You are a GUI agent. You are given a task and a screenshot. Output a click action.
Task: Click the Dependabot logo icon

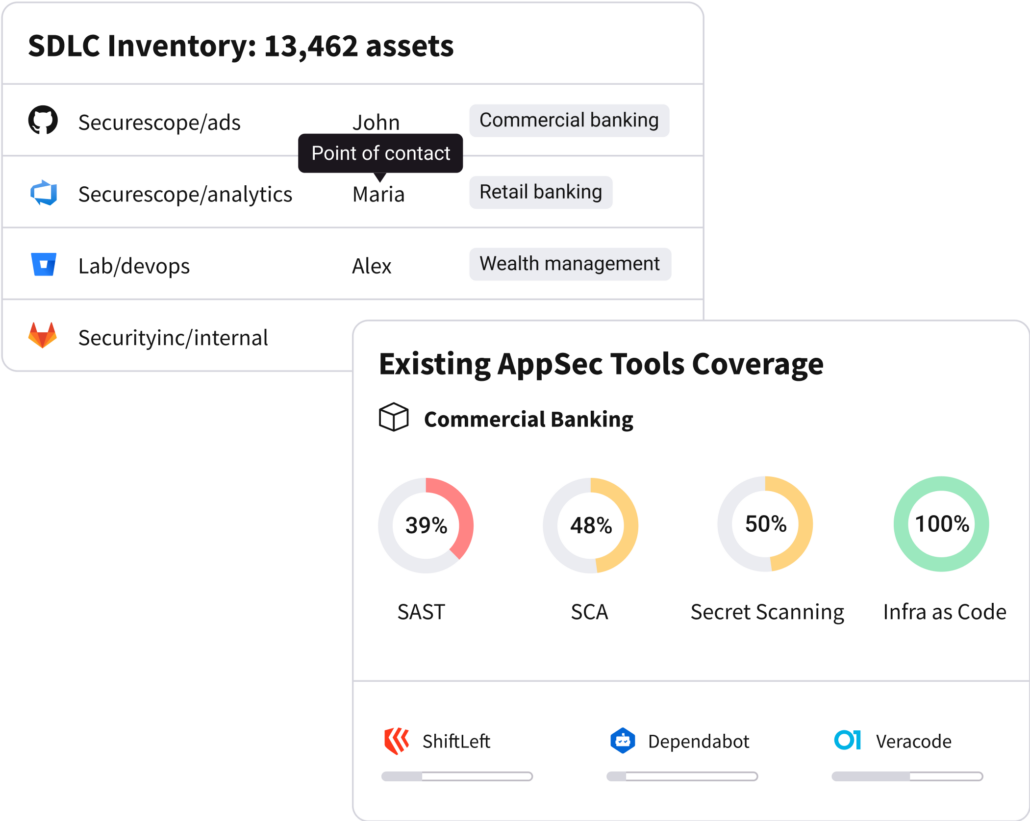pos(622,741)
